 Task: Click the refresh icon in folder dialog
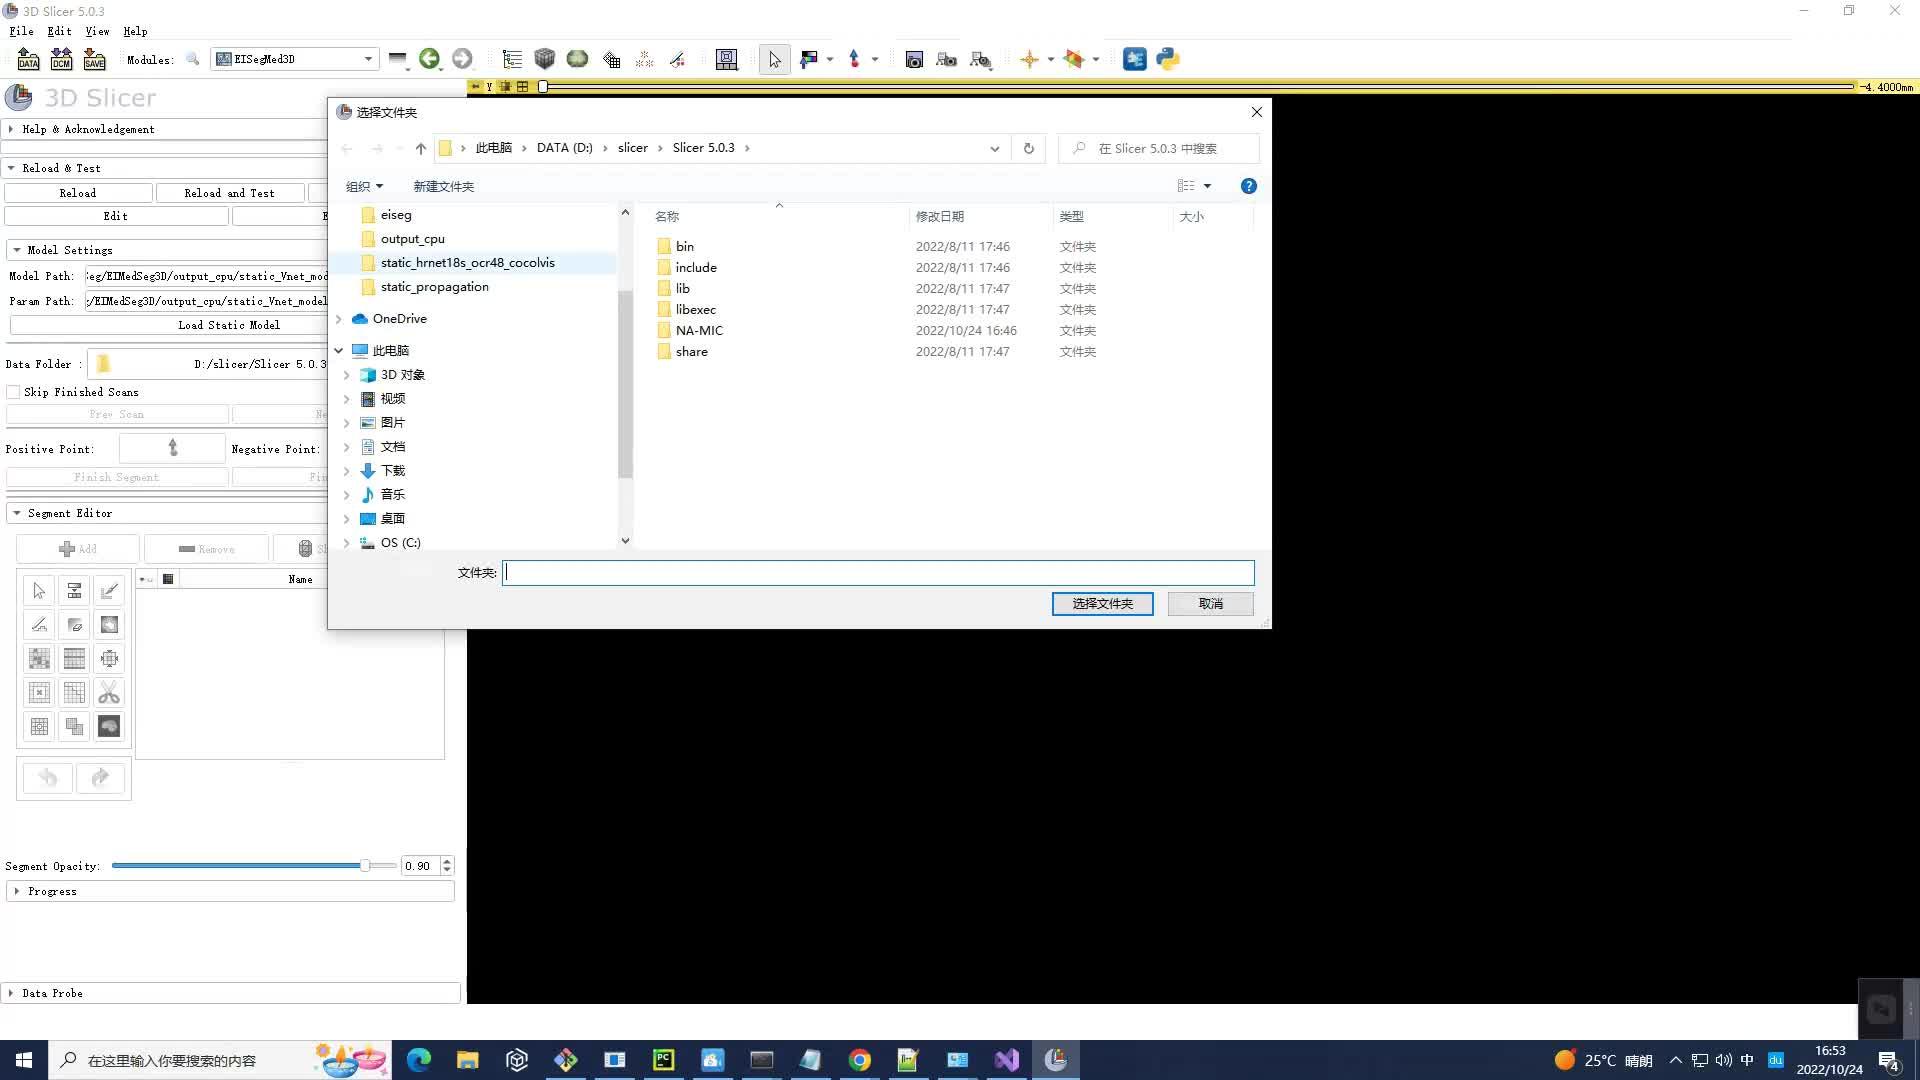tap(1028, 148)
